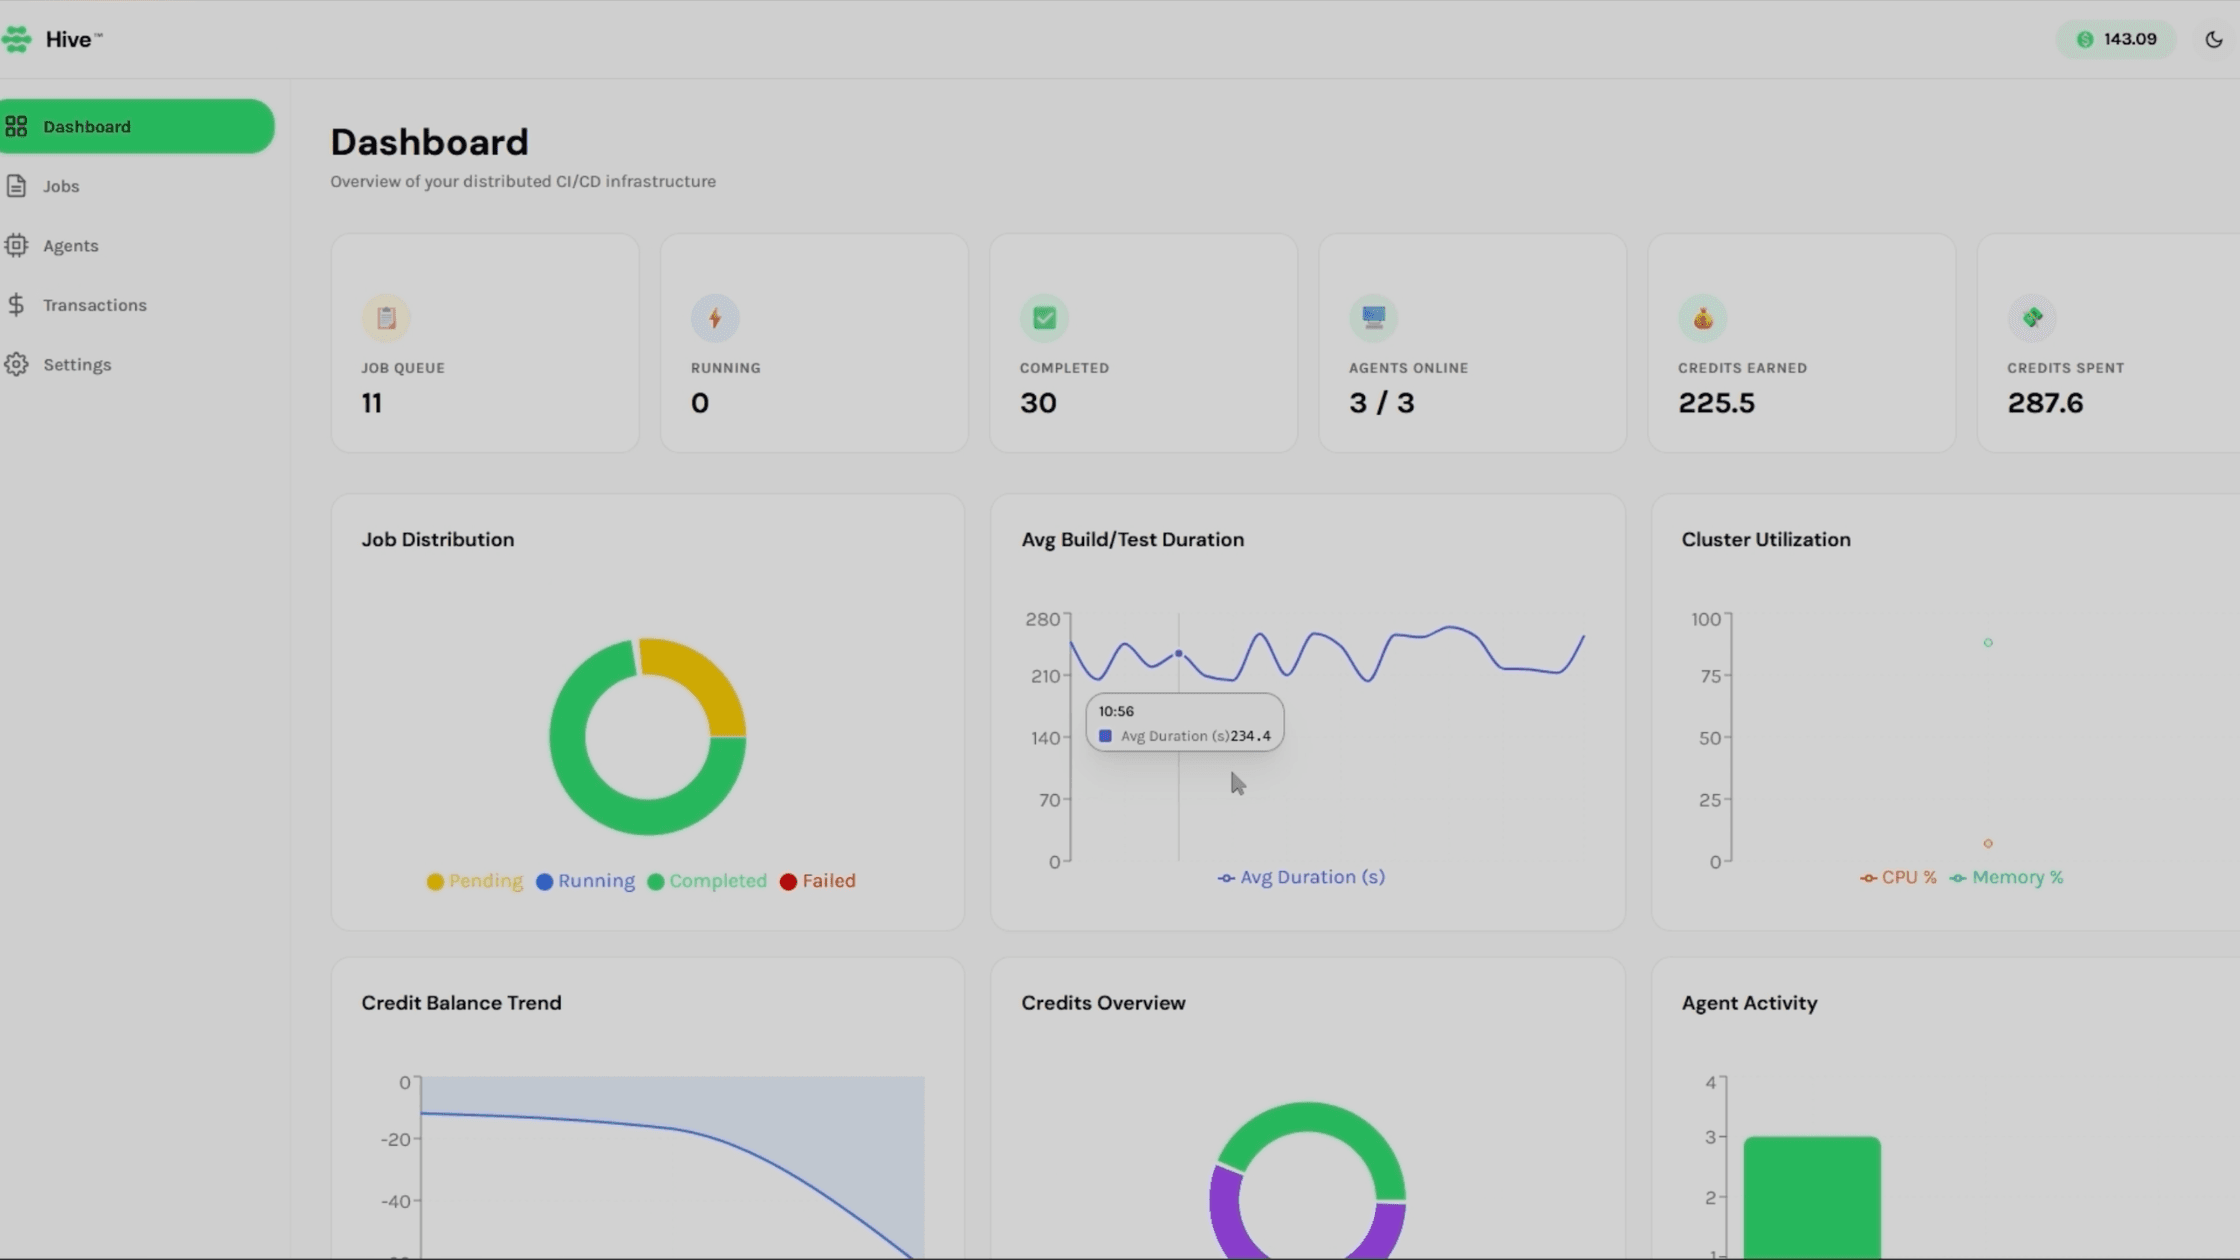
Task: Open Transactions from sidebar
Action: pos(94,305)
